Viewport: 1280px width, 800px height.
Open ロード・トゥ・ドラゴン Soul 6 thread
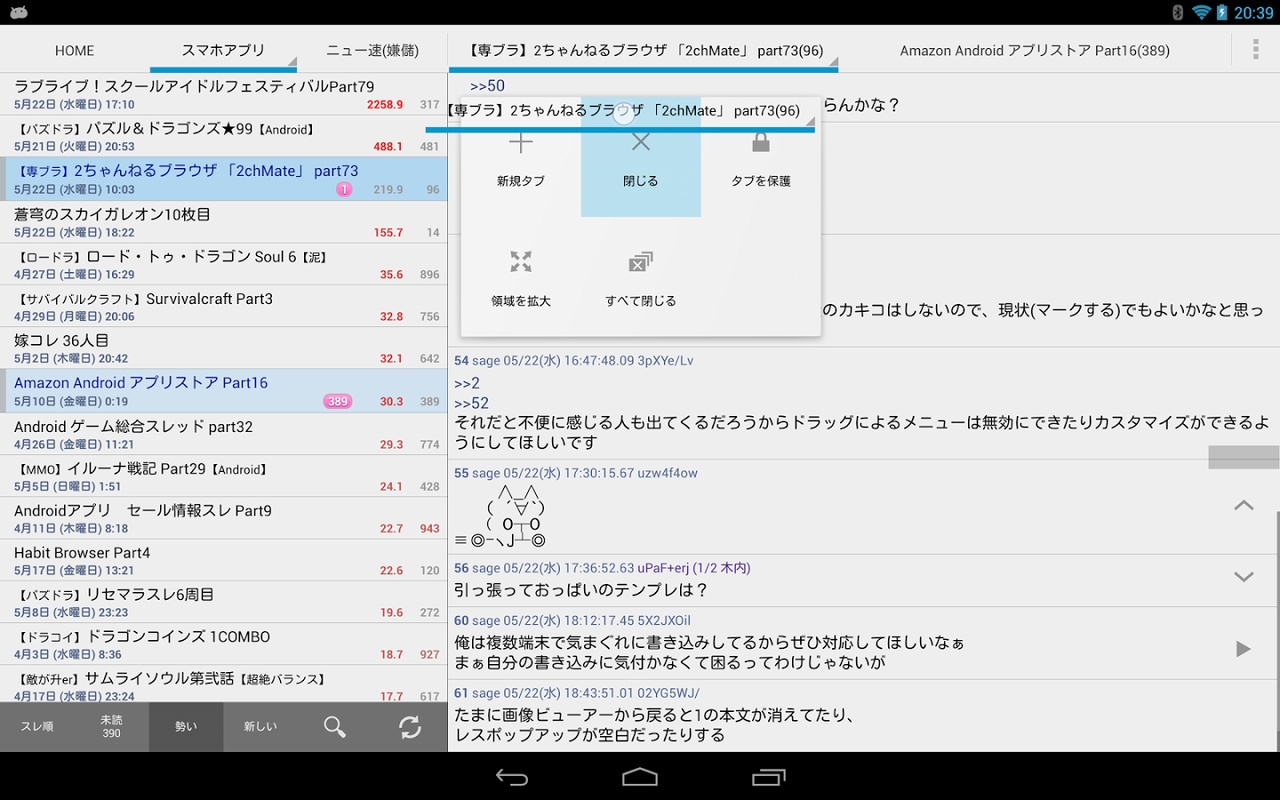click(x=223, y=264)
